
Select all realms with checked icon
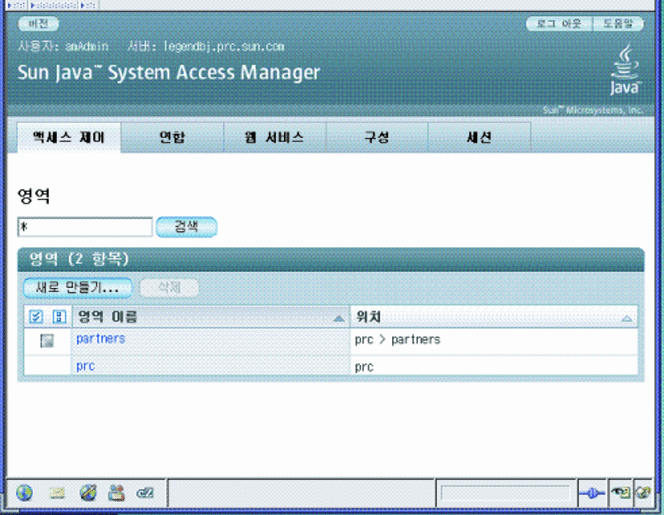[x=36, y=317]
